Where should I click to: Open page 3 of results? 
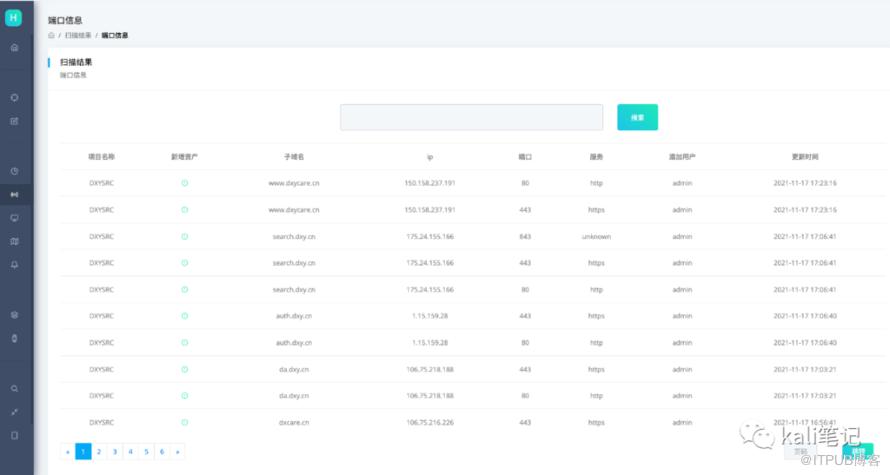tap(114, 452)
